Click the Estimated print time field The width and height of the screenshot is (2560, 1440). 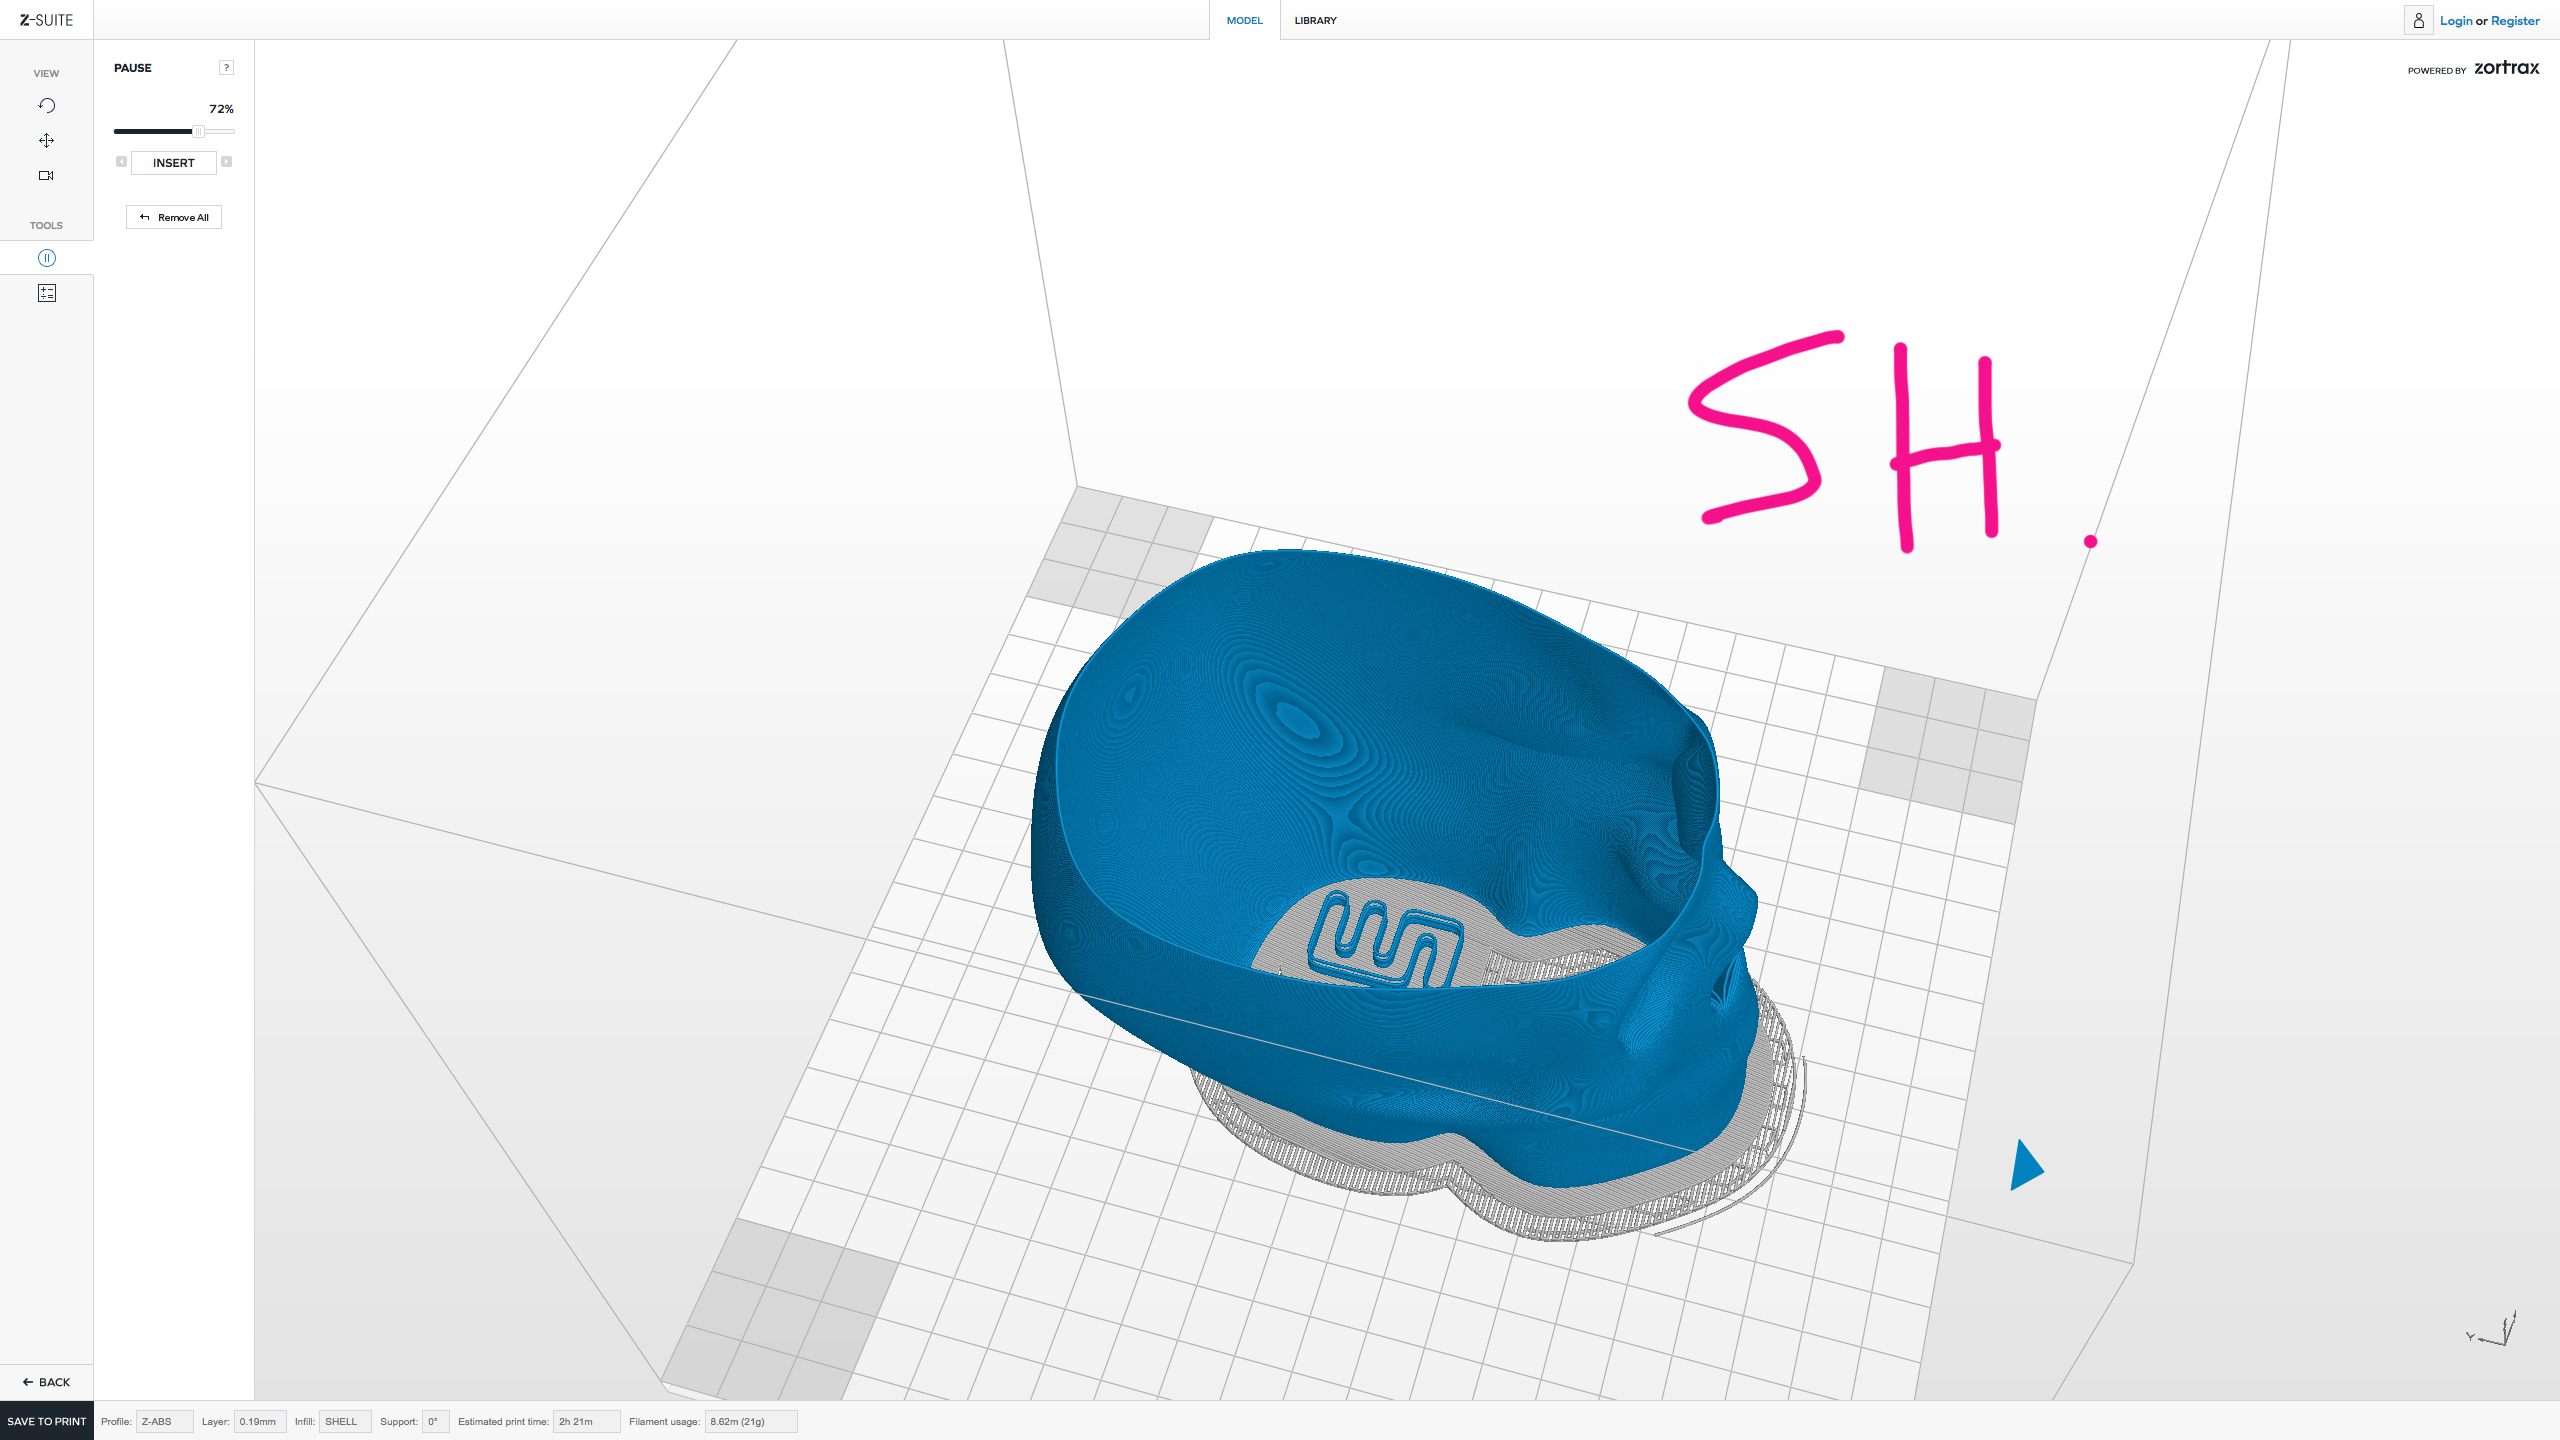(x=586, y=1421)
